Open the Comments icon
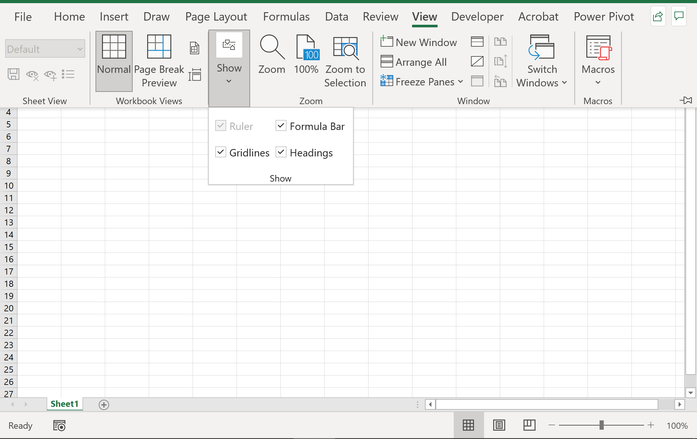The image size is (697, 439). point(678,17)
